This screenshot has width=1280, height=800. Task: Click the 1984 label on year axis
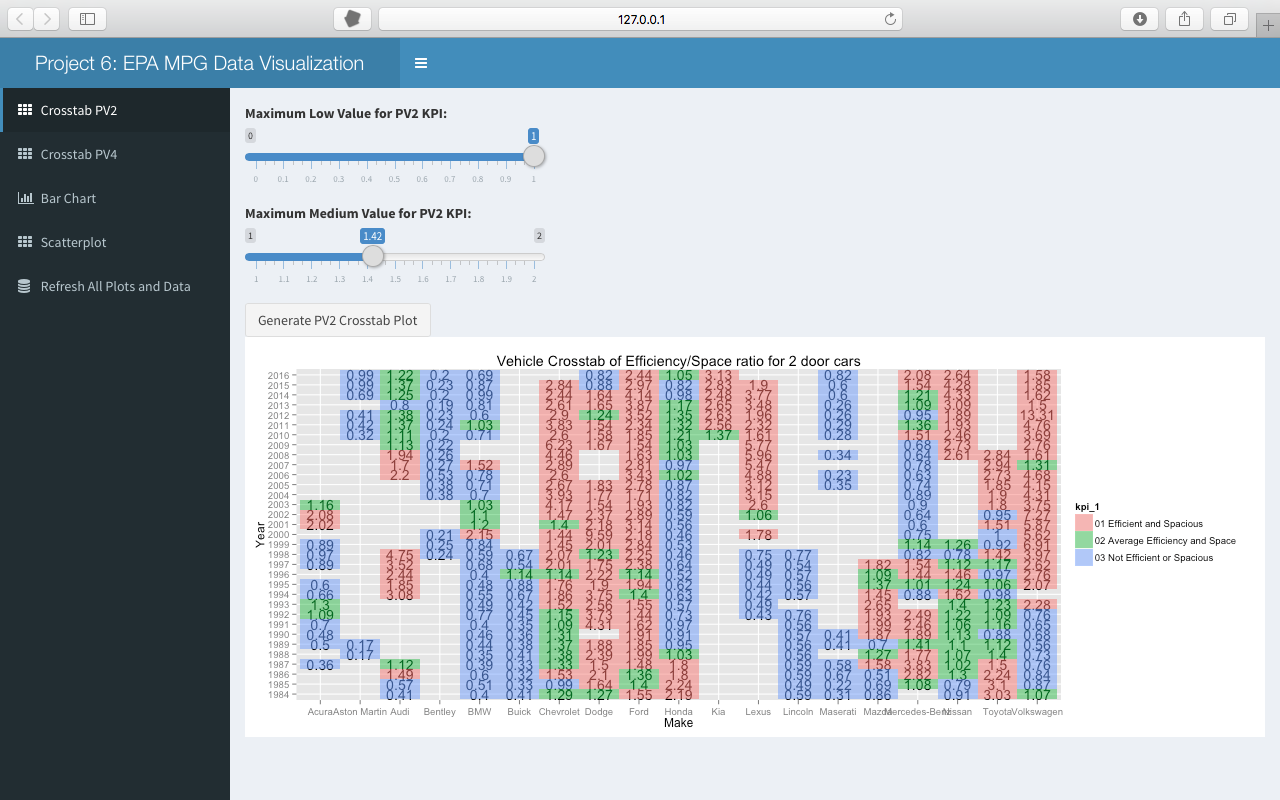tap(278, 694)
